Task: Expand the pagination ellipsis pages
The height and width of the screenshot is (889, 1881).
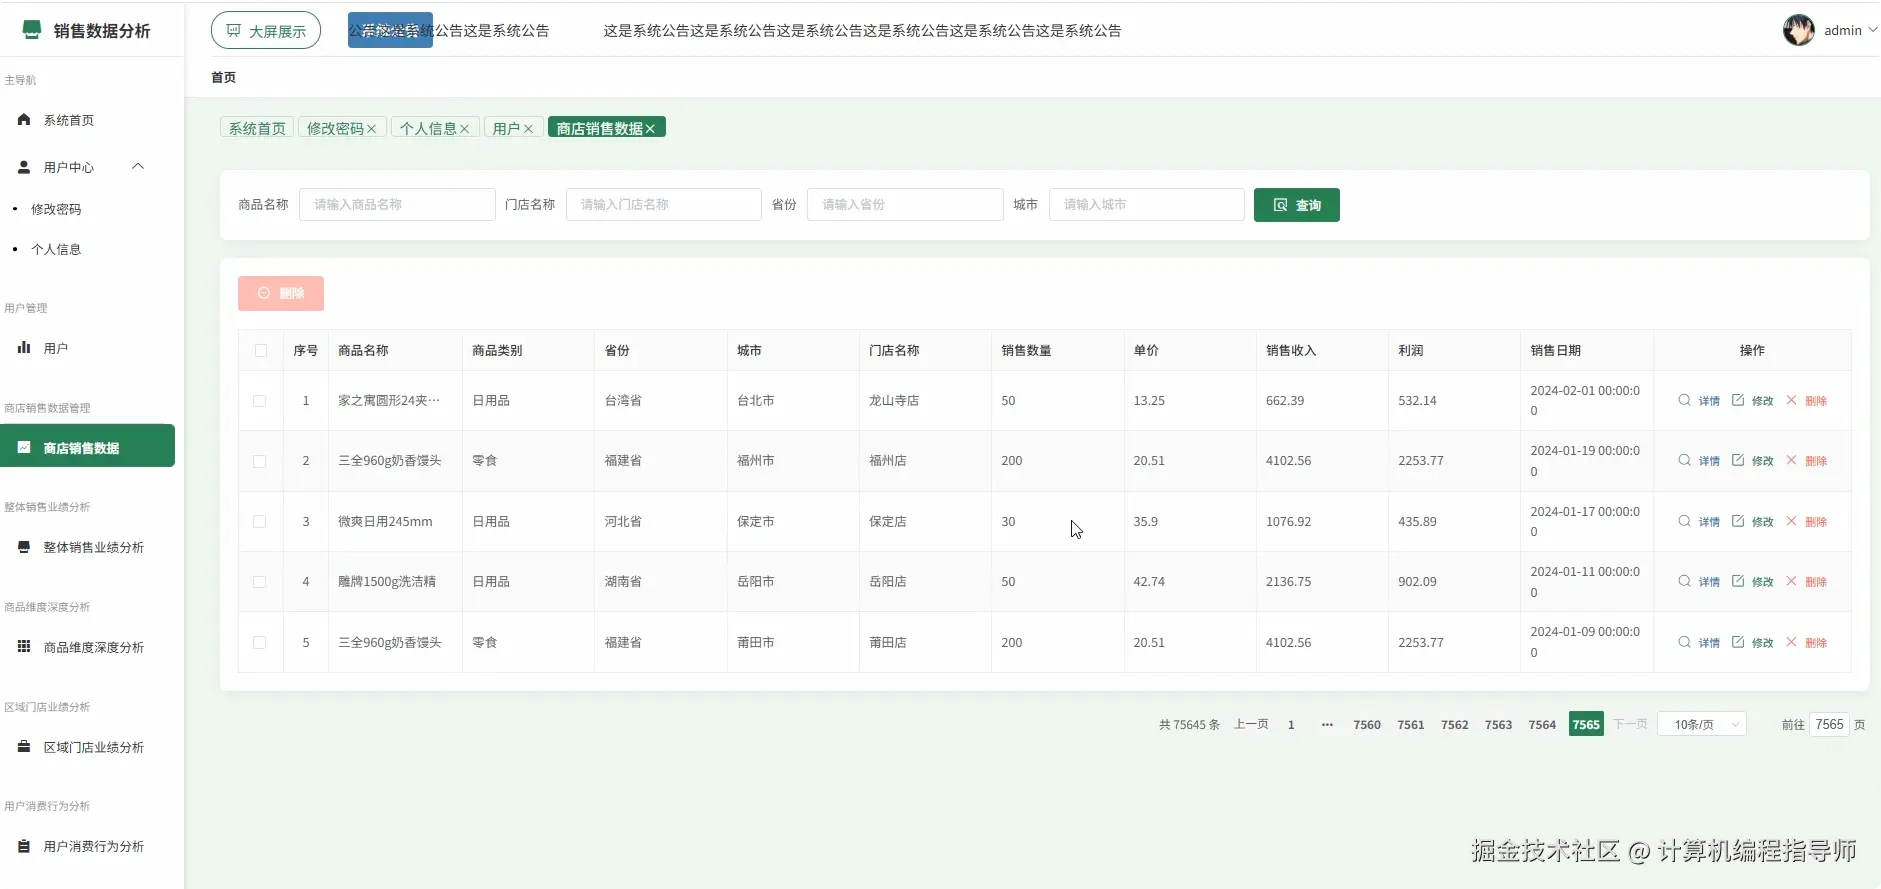Action: click(1327, 725)
